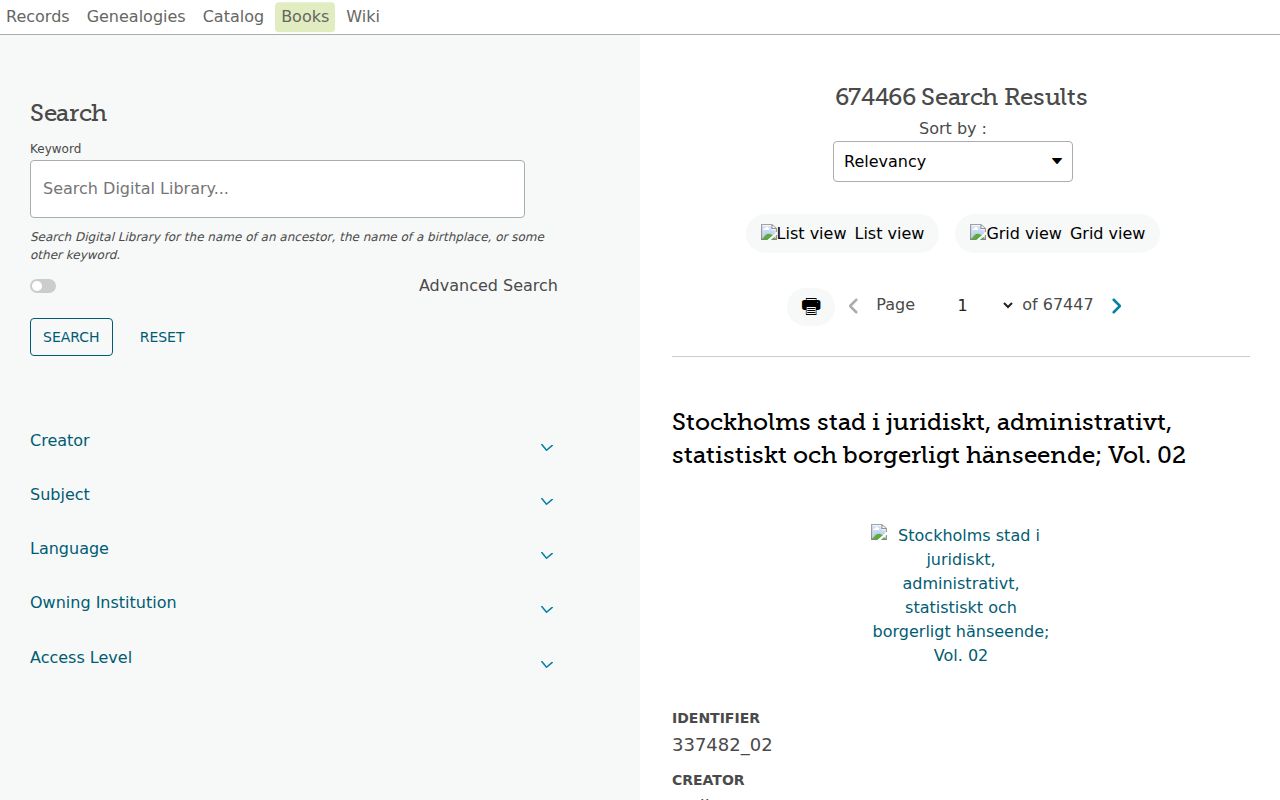Expand the Subject filter

(x=293, y=495)
